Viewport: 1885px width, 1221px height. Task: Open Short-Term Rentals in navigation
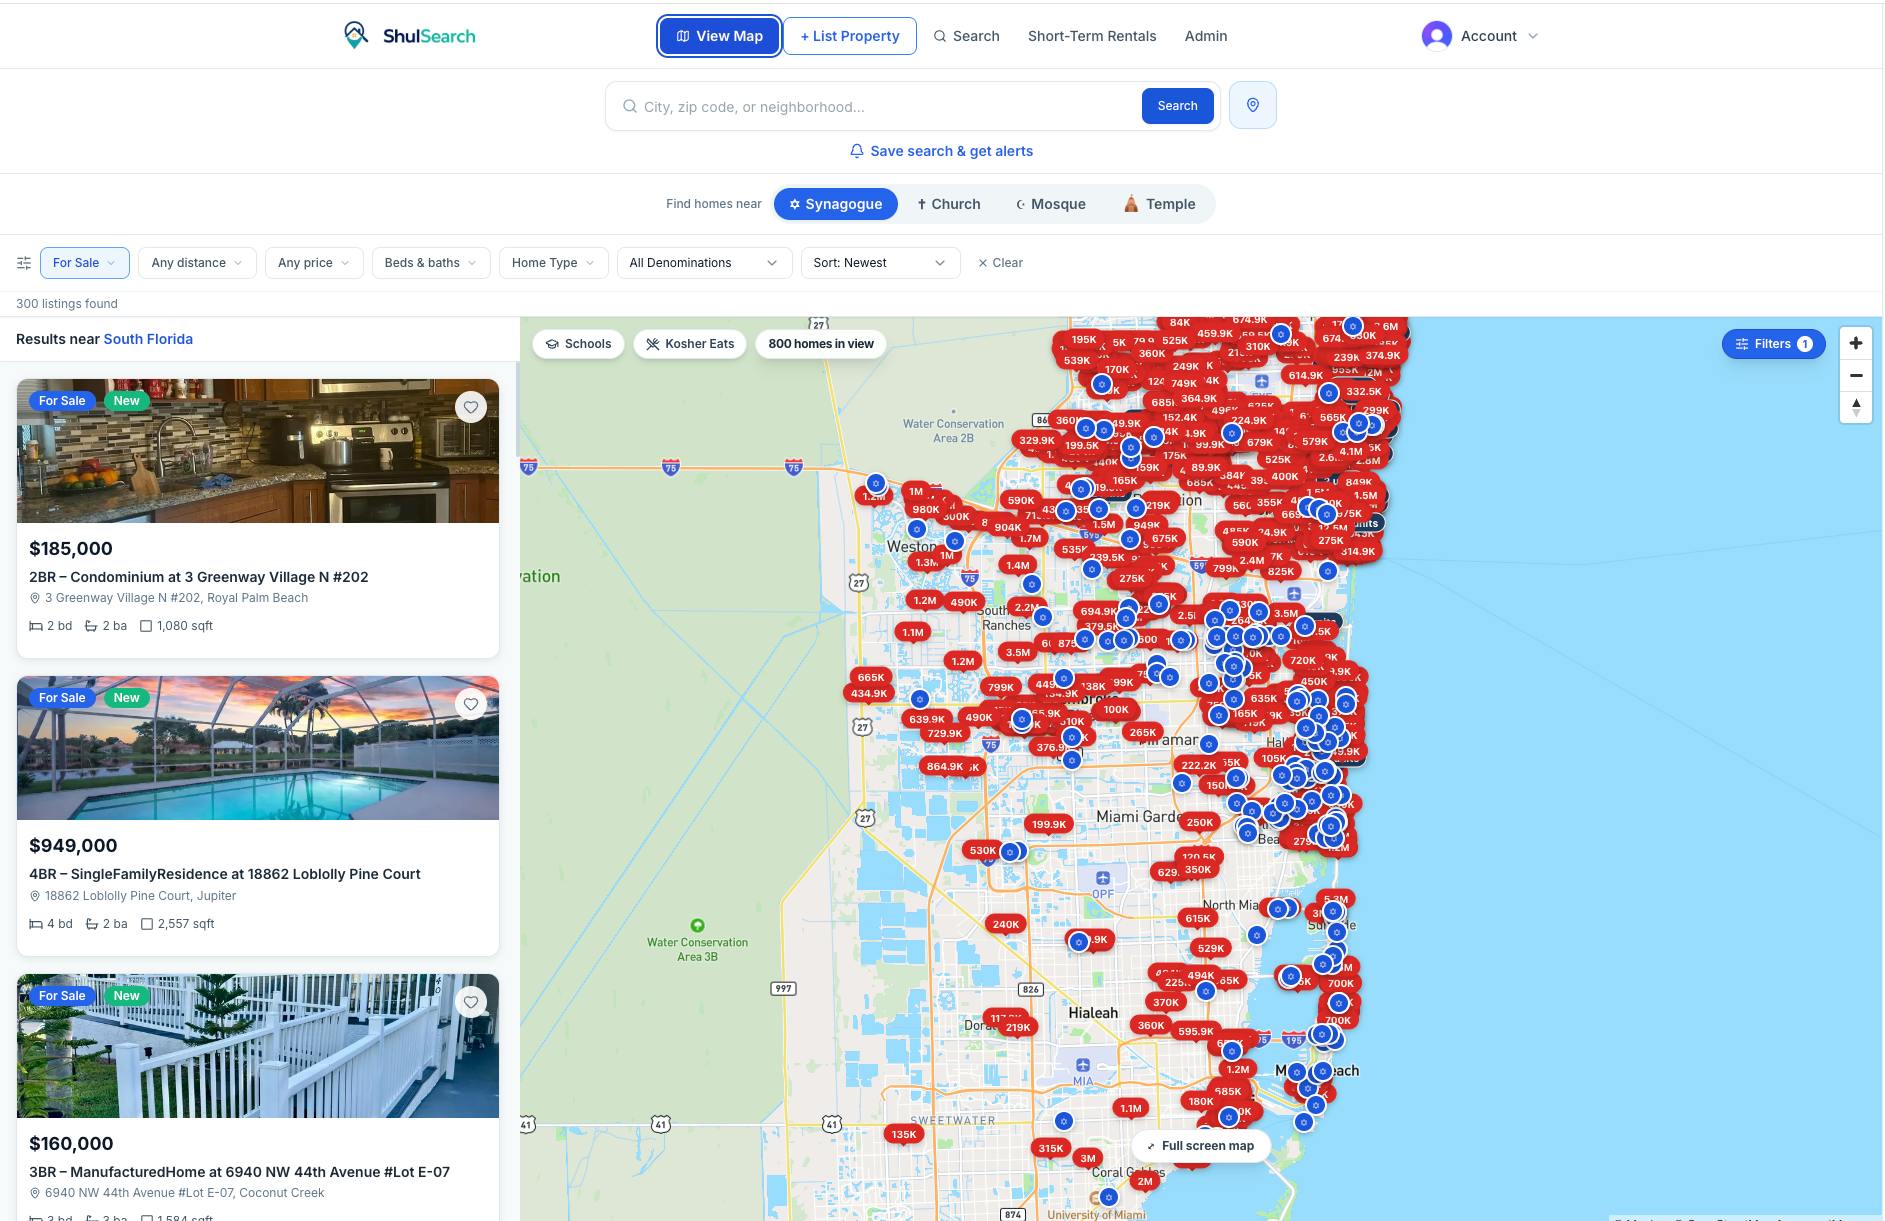click(1092, 36)
